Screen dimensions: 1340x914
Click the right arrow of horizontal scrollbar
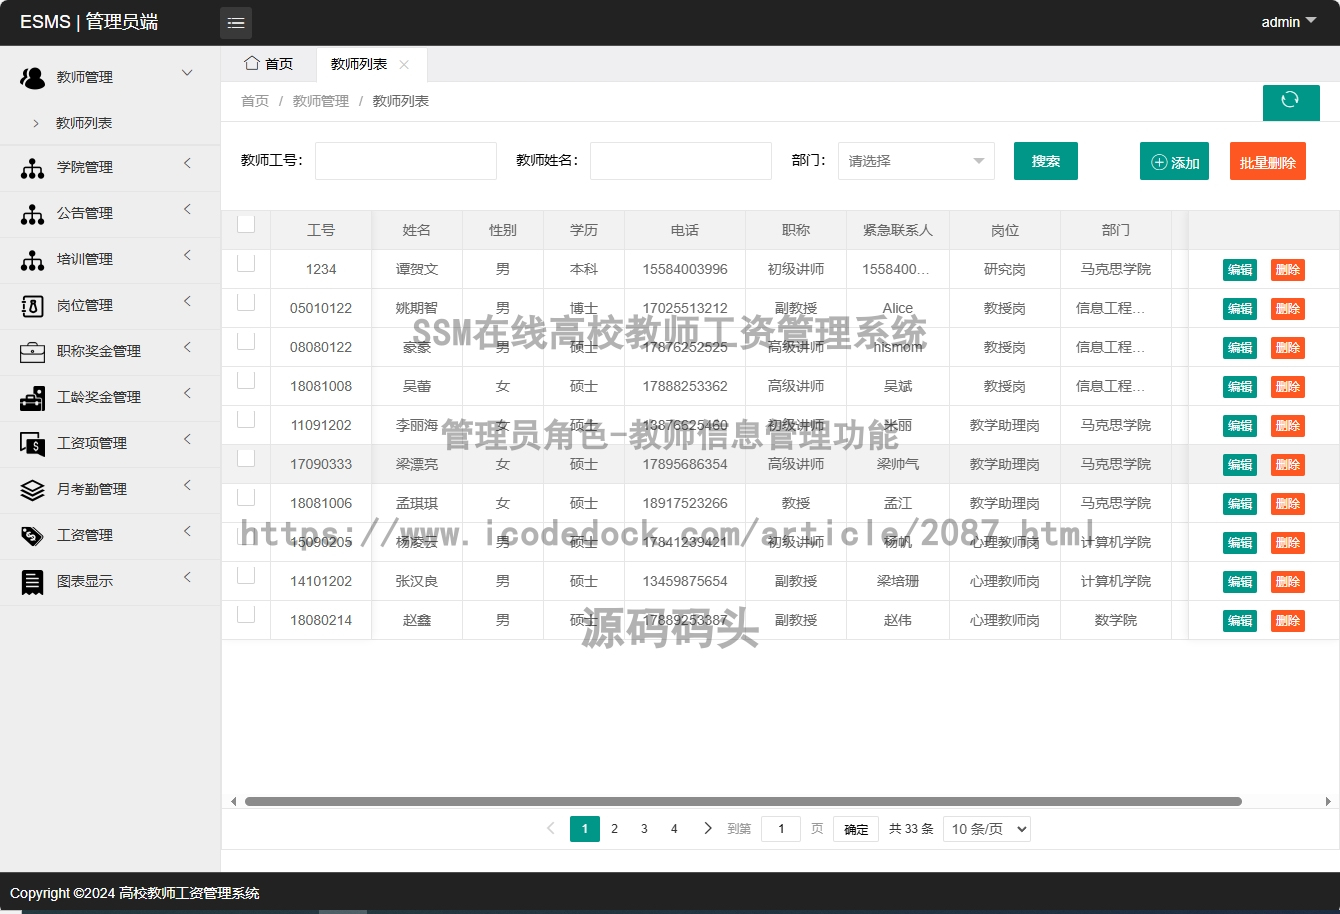pos(1328,801)
